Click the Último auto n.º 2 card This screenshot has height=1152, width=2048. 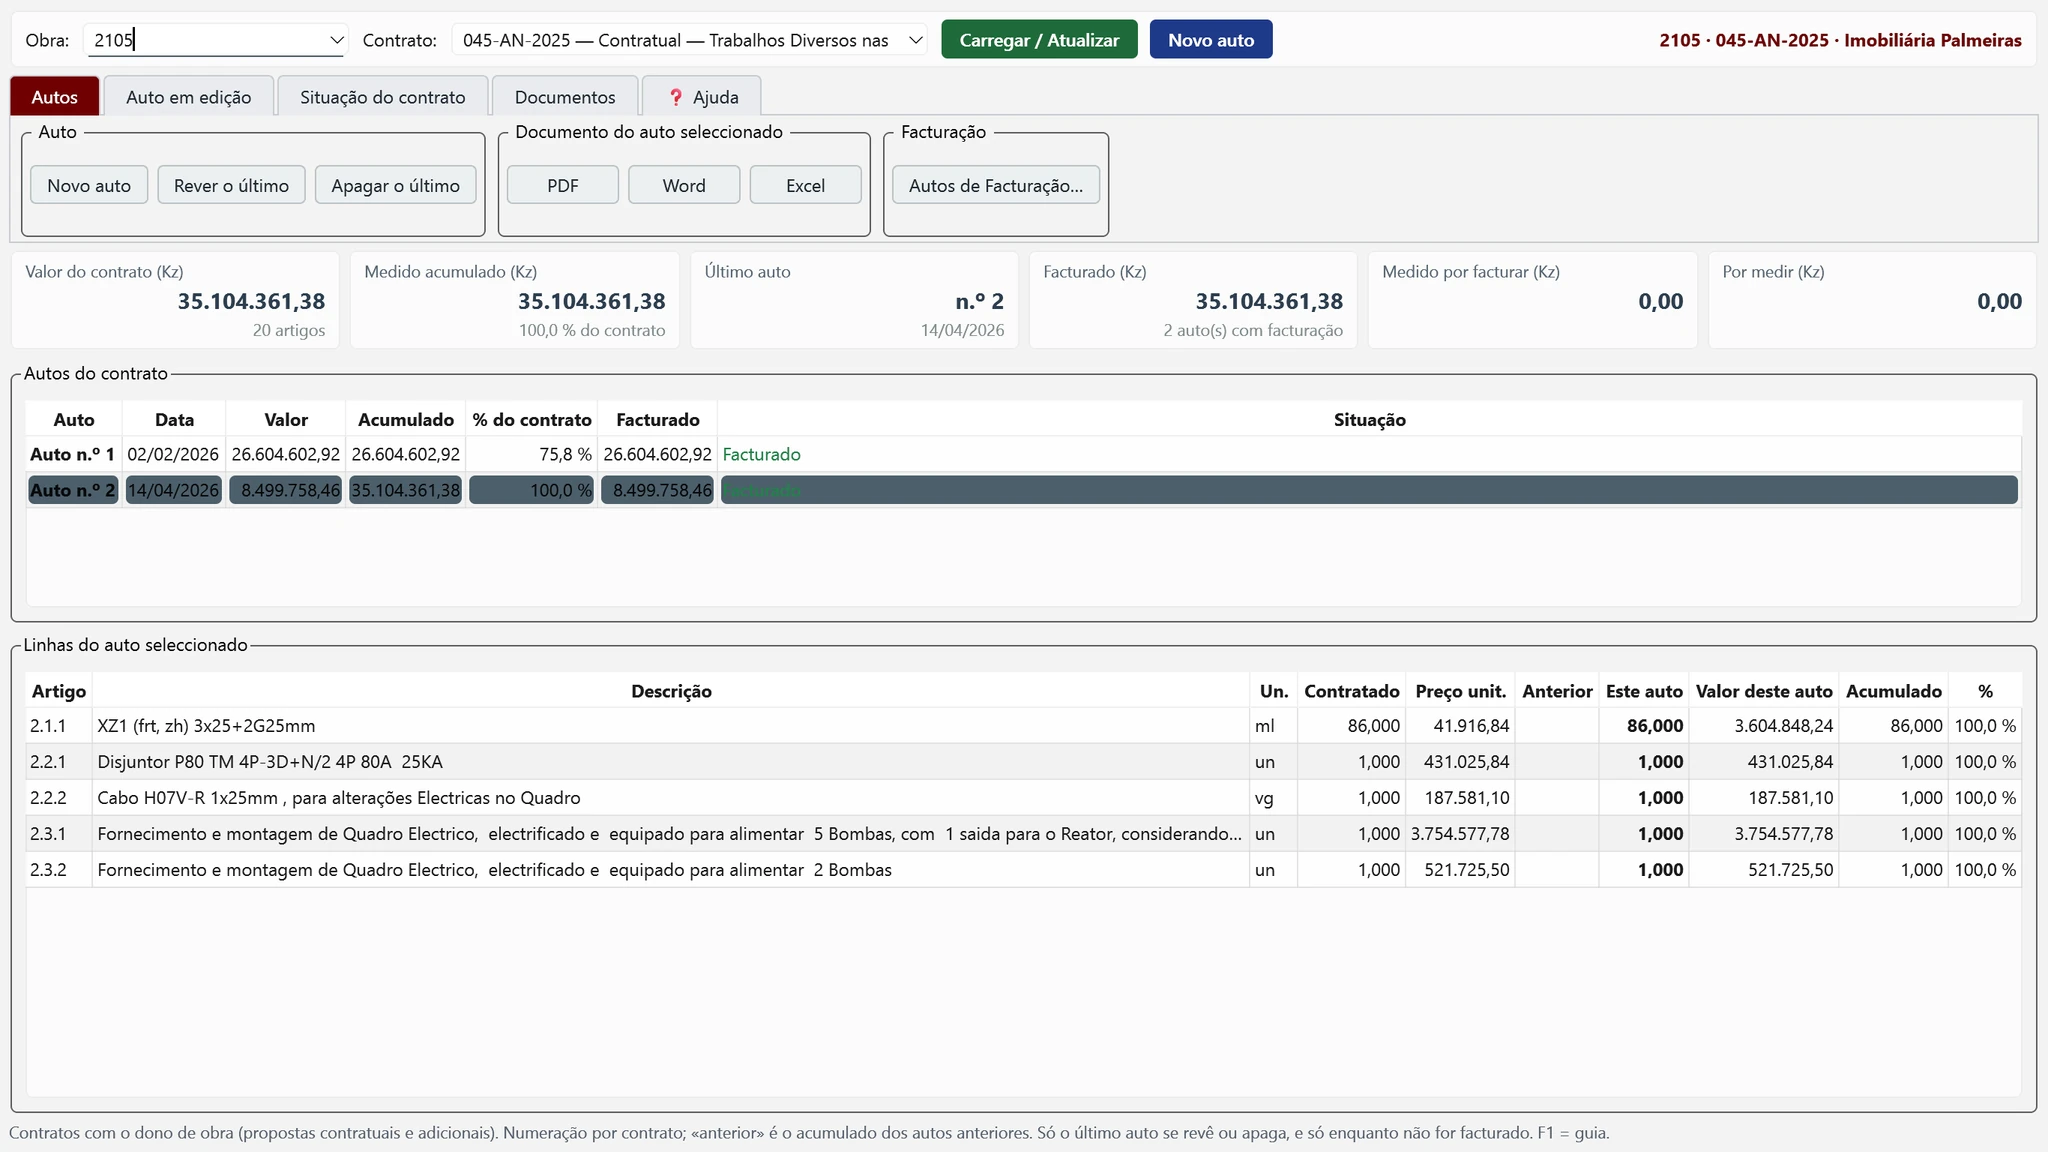click(x=854, y=300)
